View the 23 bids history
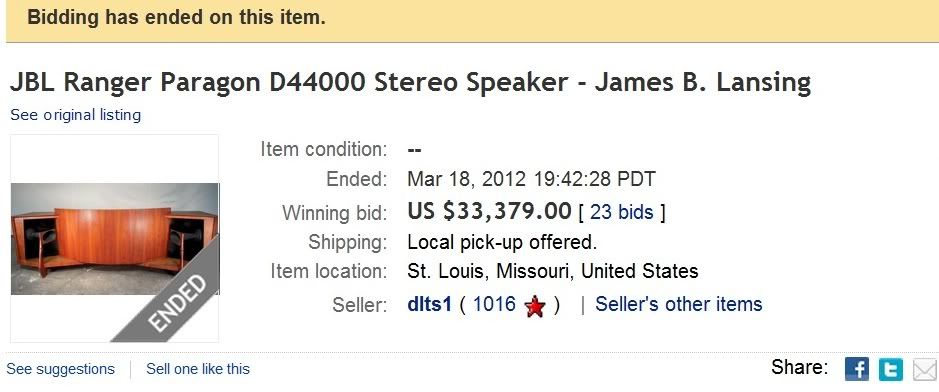Screen dimensions: 939x392 point(622,212)
